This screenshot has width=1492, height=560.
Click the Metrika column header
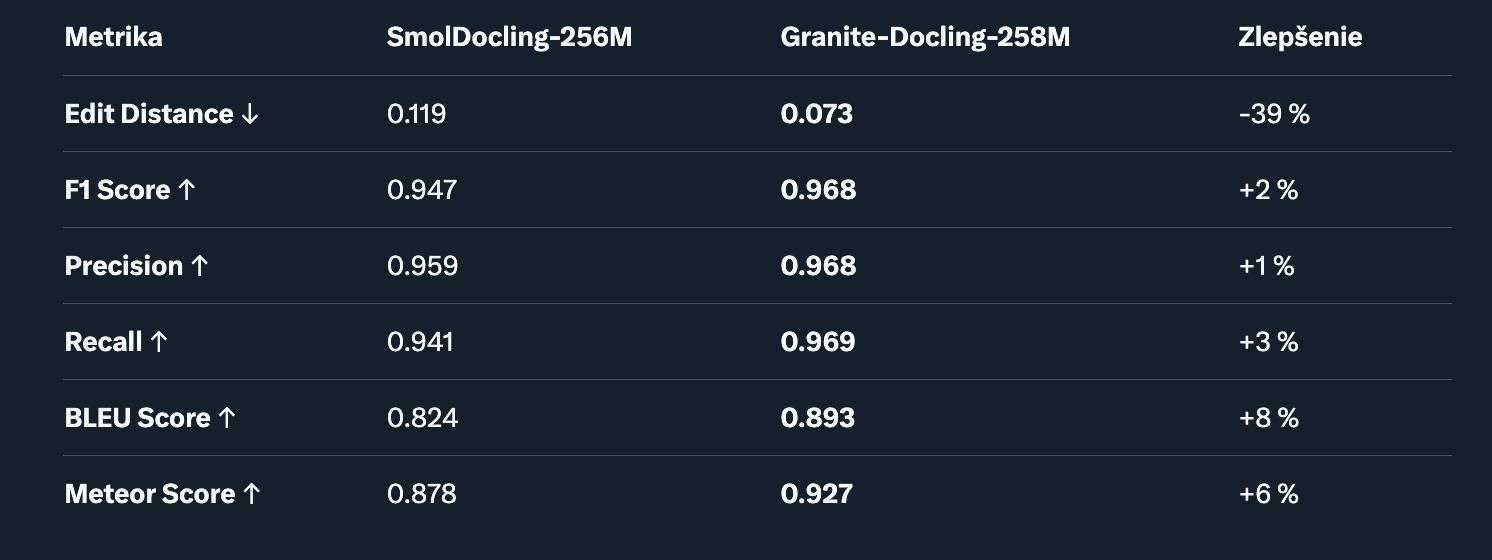113,38
